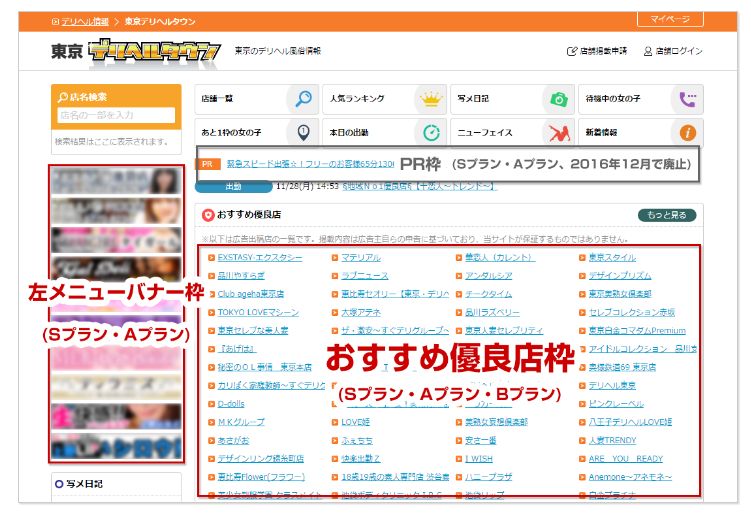Open 新着情報 via the orange info icon

688,133
